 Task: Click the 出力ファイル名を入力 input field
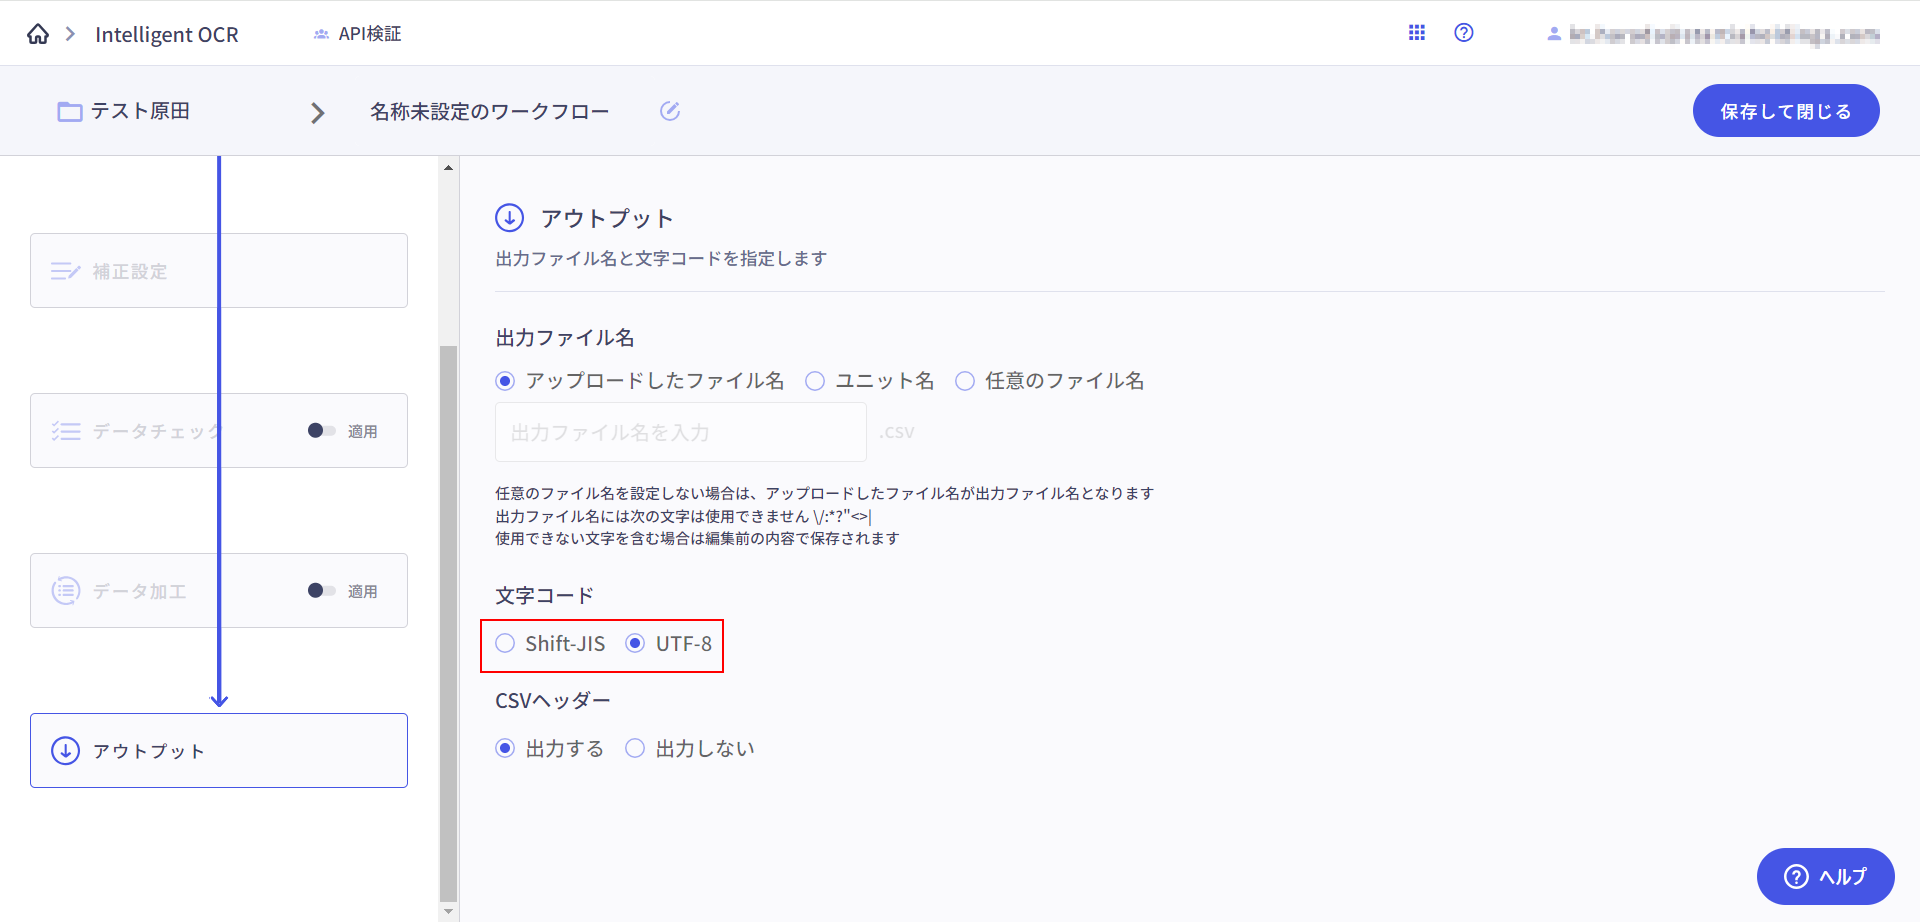(681, 433)
